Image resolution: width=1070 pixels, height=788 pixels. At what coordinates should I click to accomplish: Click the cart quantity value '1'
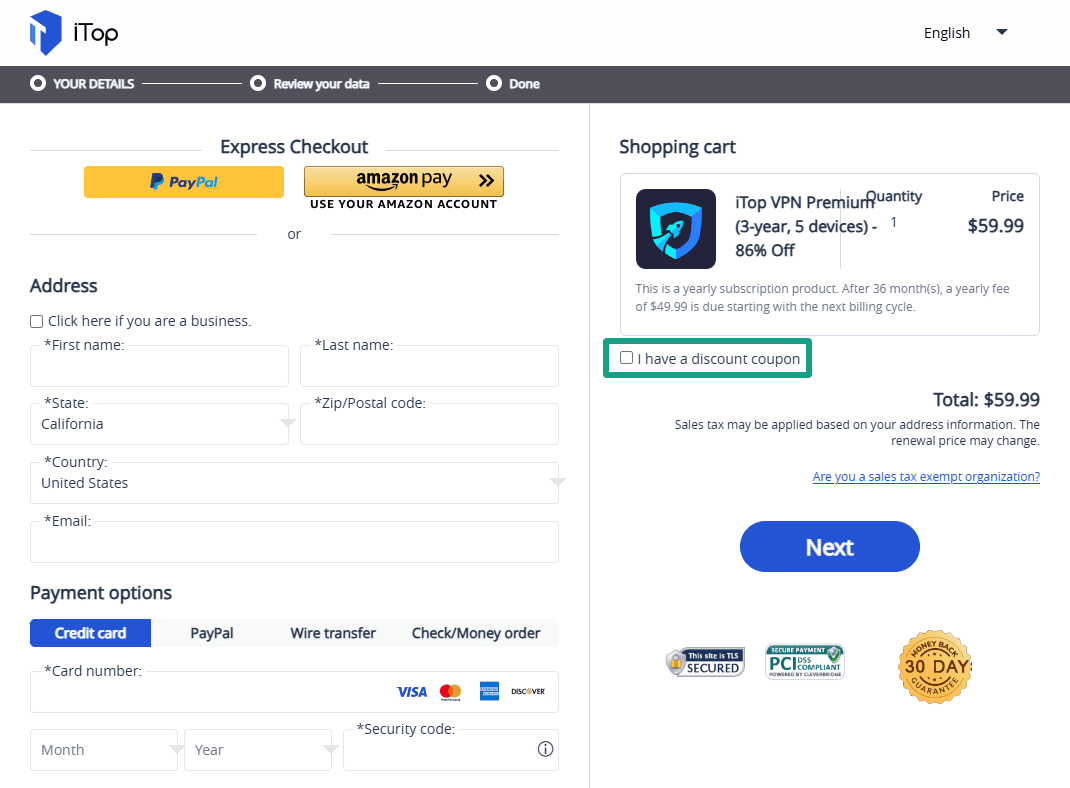click(x=894, y=222)
